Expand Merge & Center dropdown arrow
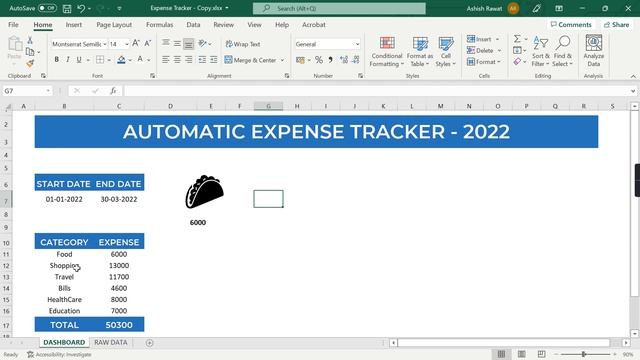Viewport: 640px width, 360px height. tap(282, 60)
